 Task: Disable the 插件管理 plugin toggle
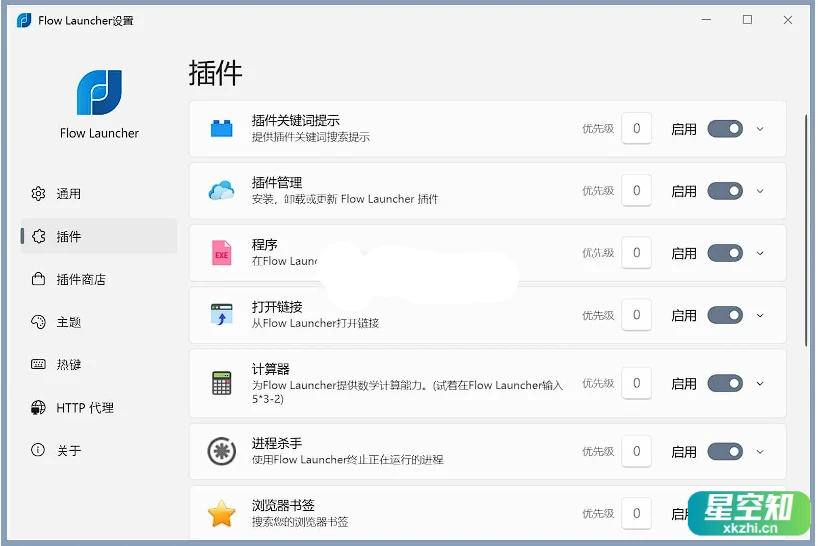(x=725, y=191)
